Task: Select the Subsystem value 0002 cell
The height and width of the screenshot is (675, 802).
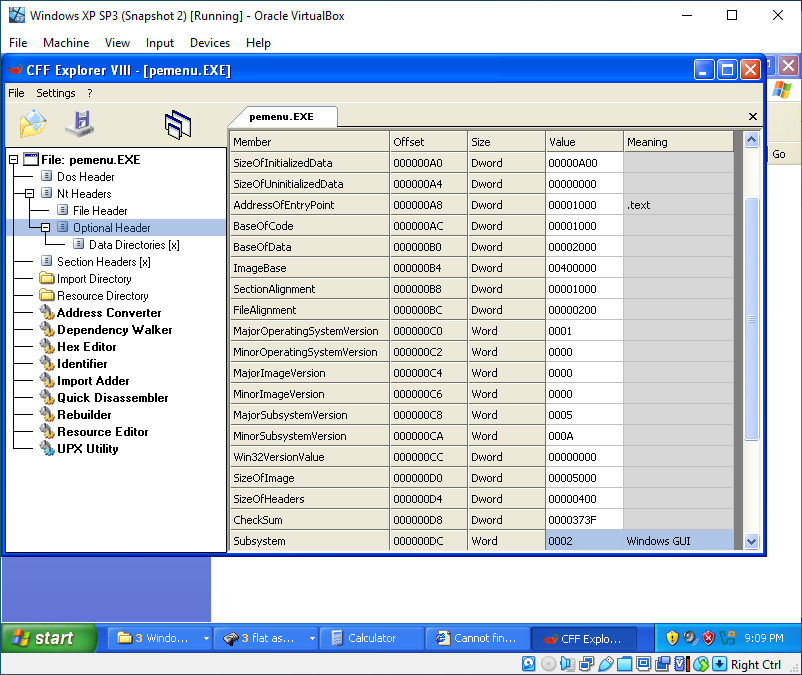Action: pyautogui.click(x=585, y=541)
